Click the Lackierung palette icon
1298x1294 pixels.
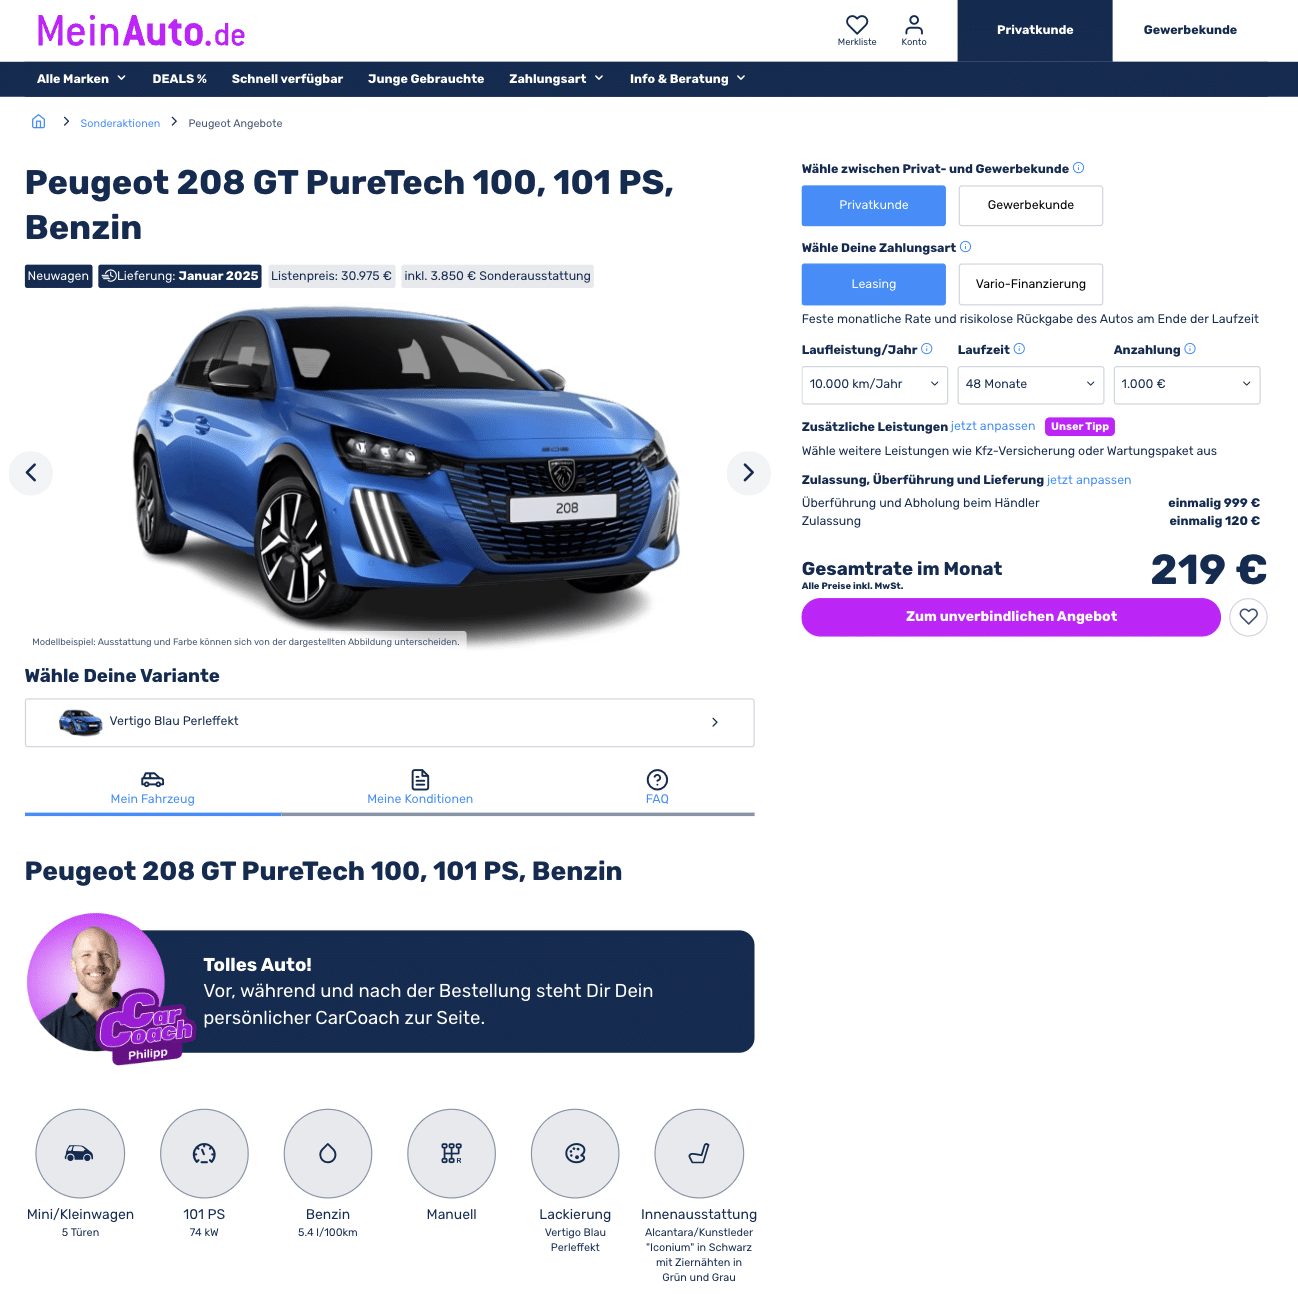[575, 1154]
